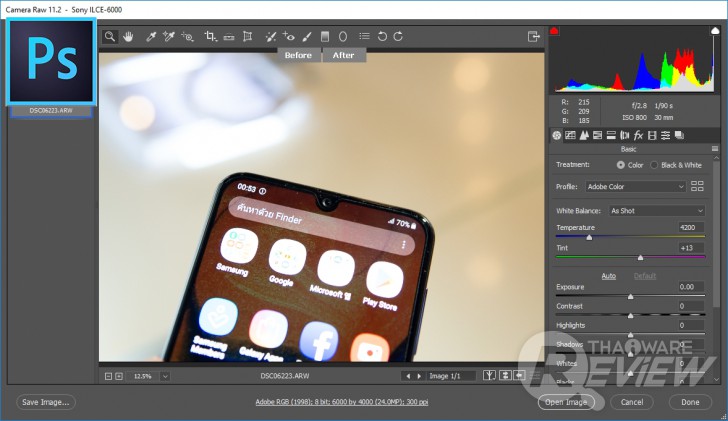Toggle full screen mode icon

coord(533,36)
